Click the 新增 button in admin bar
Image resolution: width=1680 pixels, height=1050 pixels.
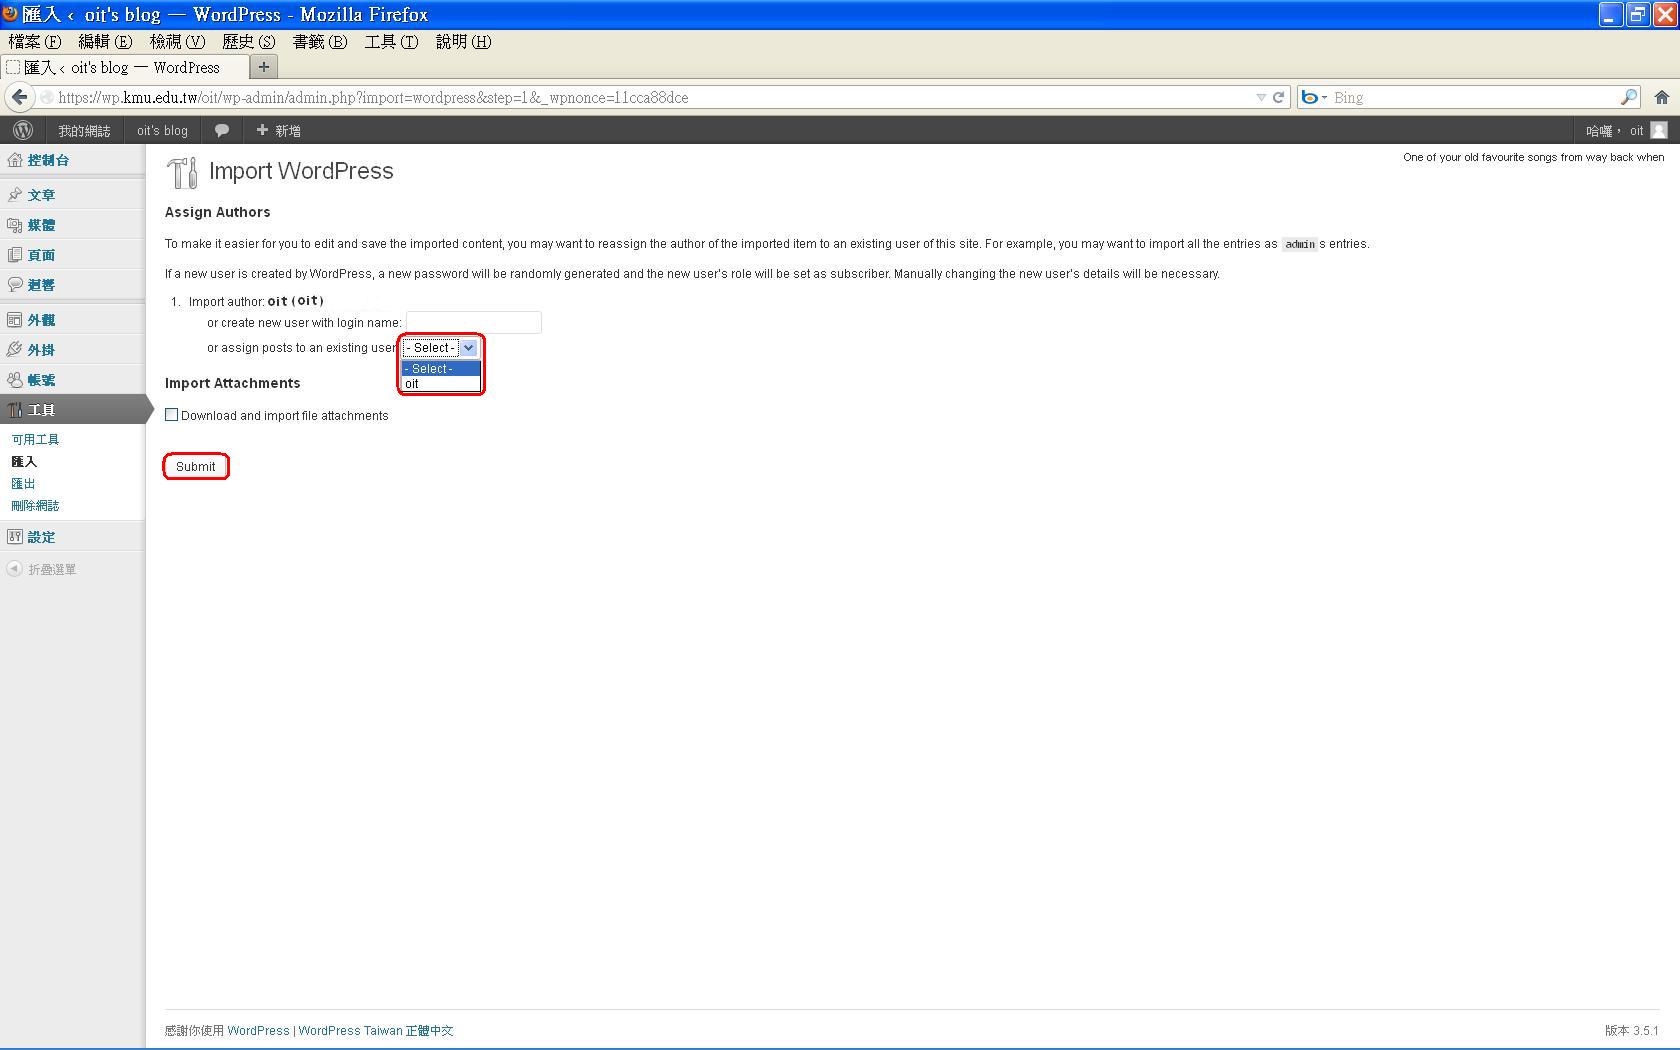278,131
